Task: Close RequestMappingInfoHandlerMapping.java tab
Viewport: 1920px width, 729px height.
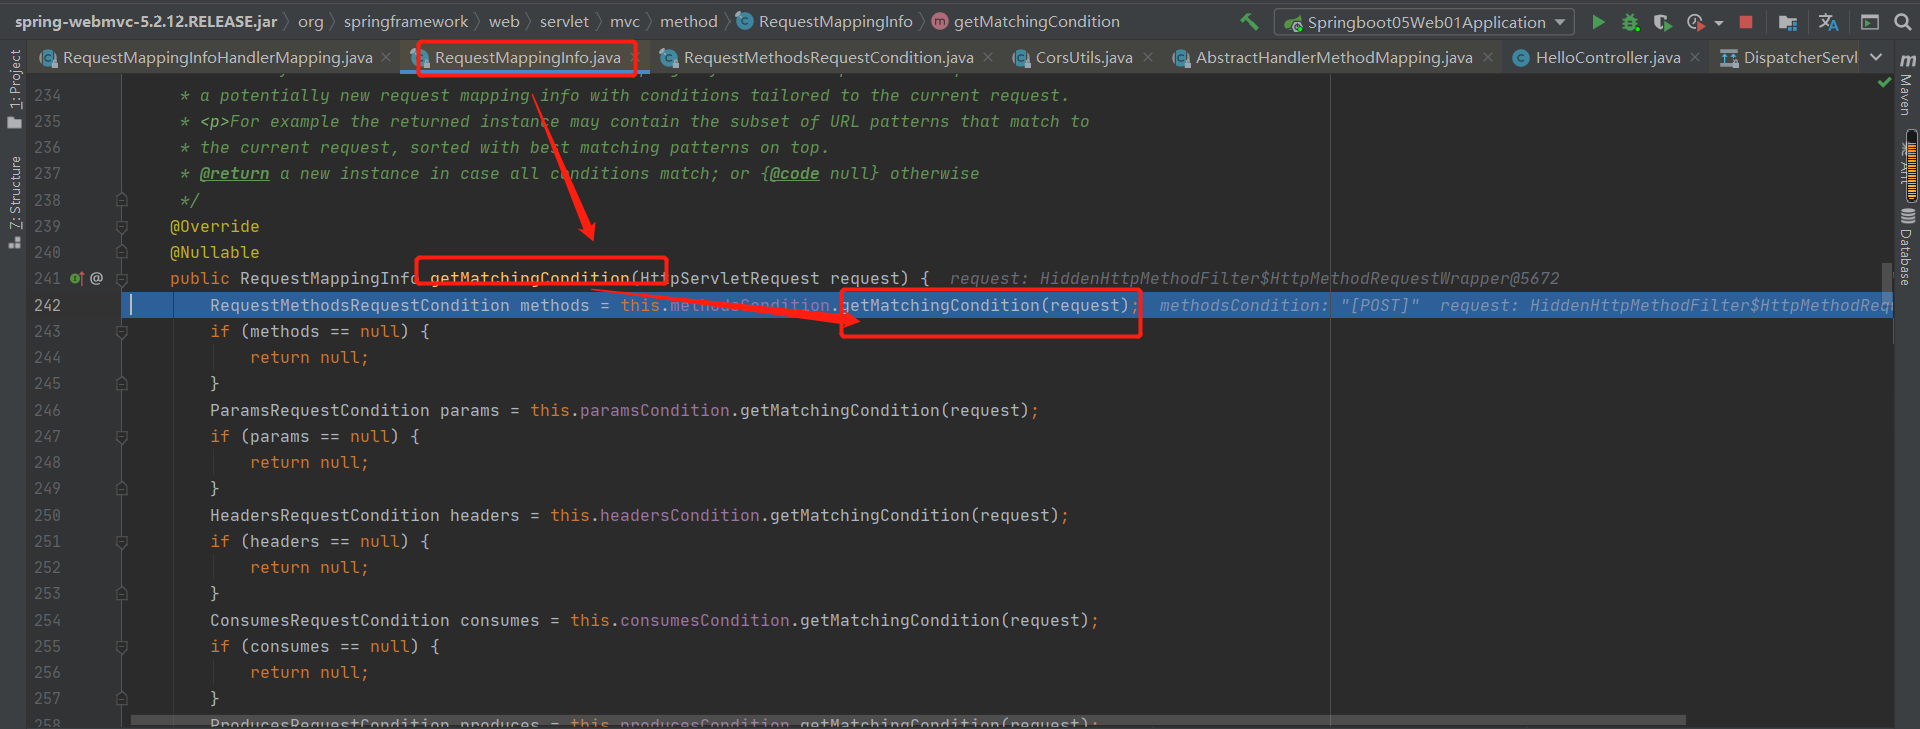Action: 386,58
